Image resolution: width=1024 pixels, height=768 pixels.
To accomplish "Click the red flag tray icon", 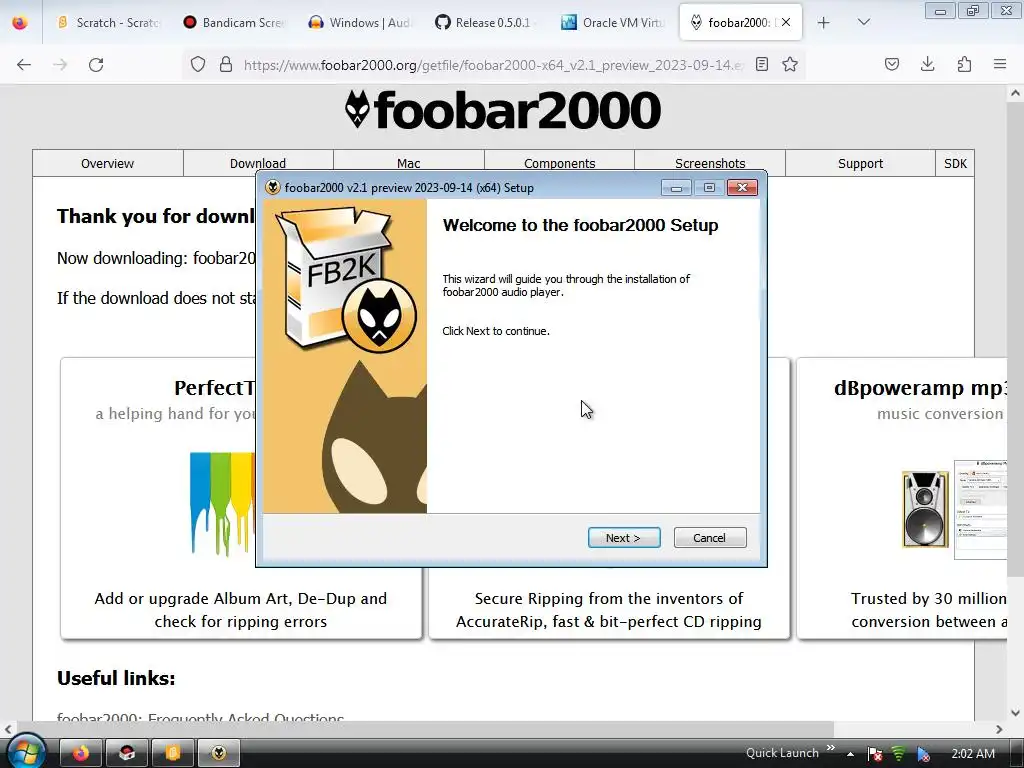I will [875, 754].
